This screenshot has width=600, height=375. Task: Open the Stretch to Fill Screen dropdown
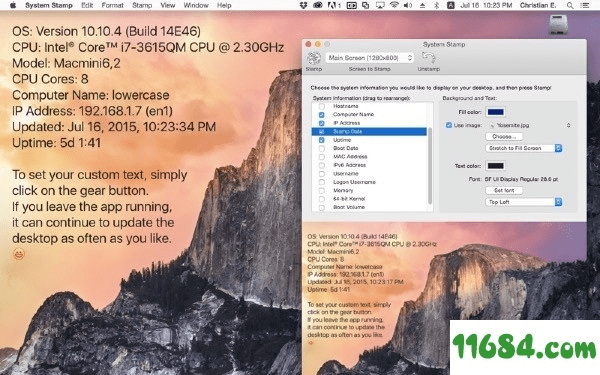[523, 148]
